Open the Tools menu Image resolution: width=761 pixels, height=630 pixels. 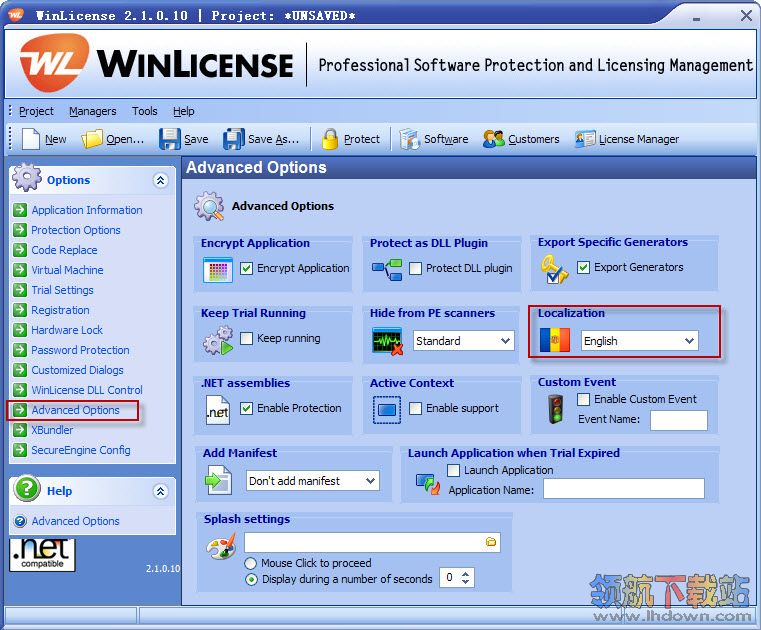pyautogui.click(x=145, y=111)
